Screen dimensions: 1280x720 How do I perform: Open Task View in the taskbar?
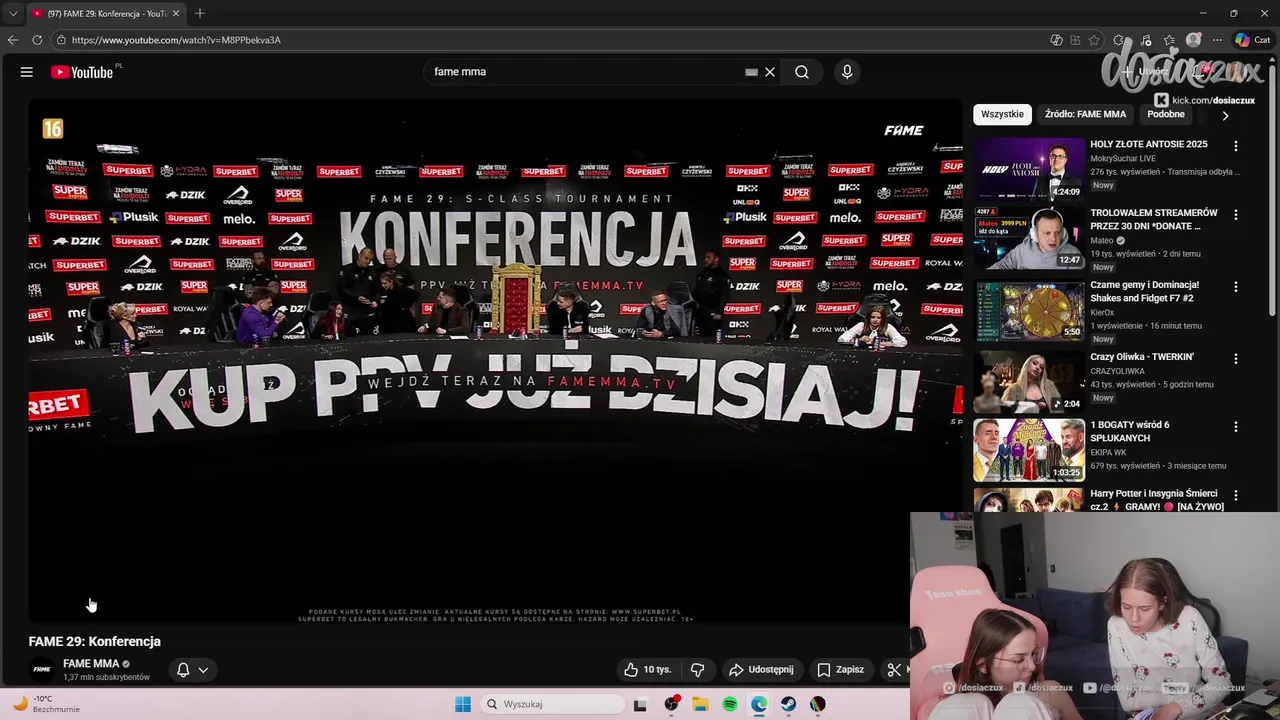tap(640, 704)
